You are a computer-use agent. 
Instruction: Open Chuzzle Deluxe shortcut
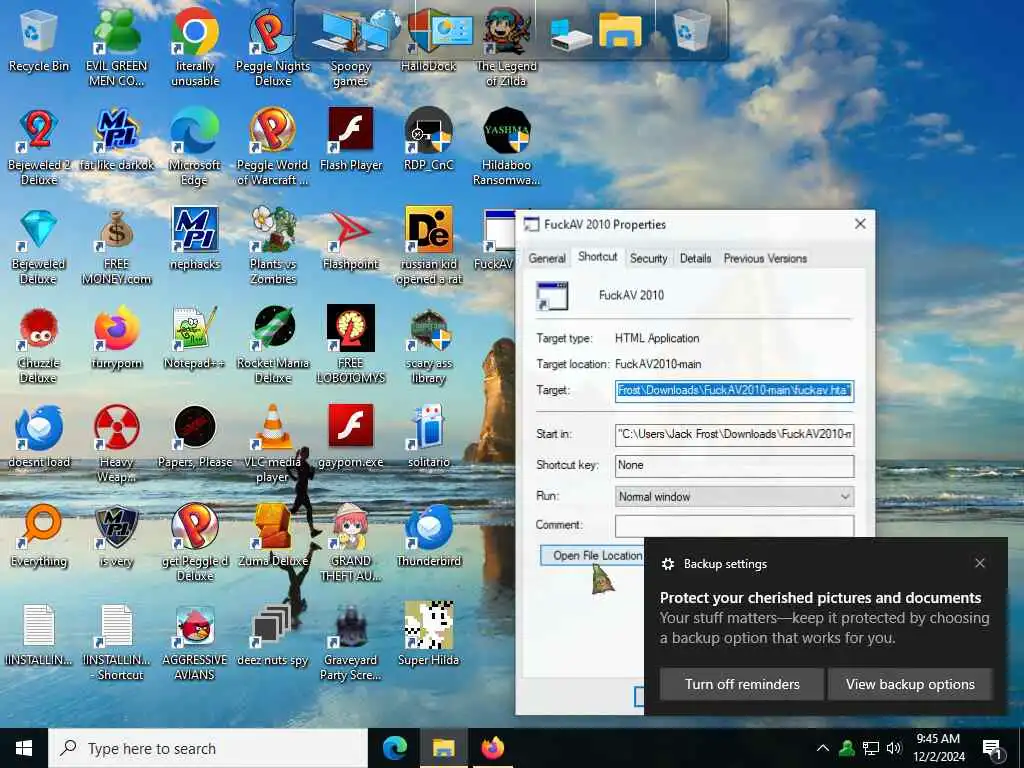coord(39,346)
